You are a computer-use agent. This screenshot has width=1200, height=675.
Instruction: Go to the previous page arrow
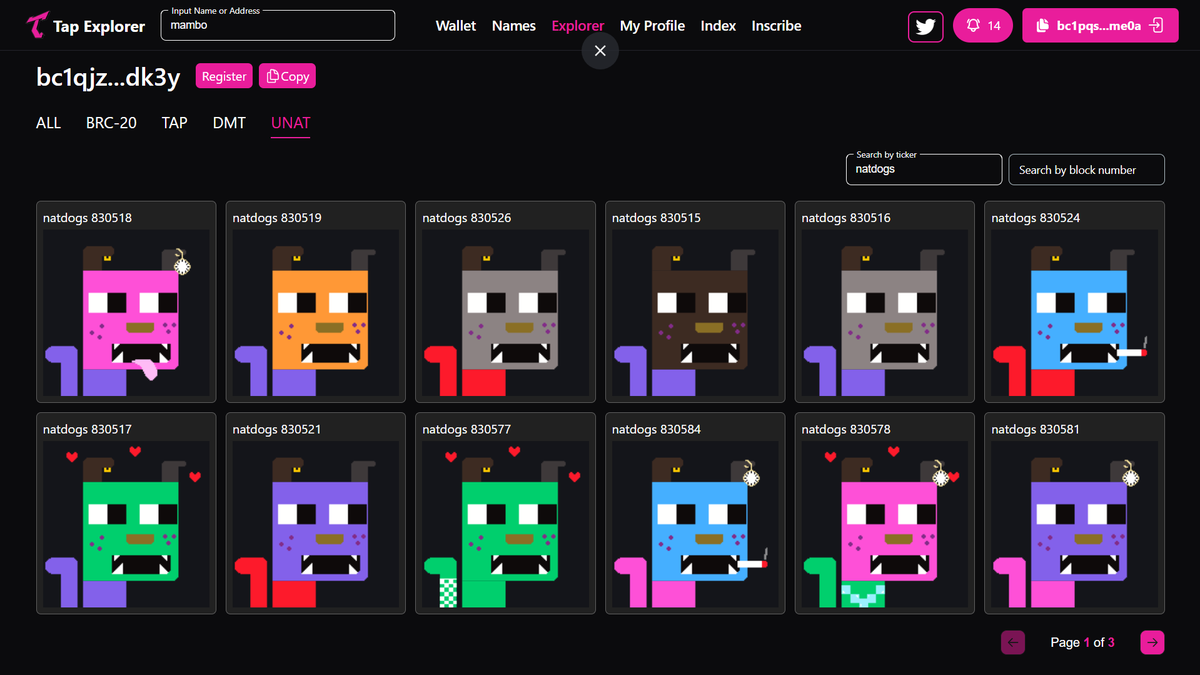click(1013, 642)
